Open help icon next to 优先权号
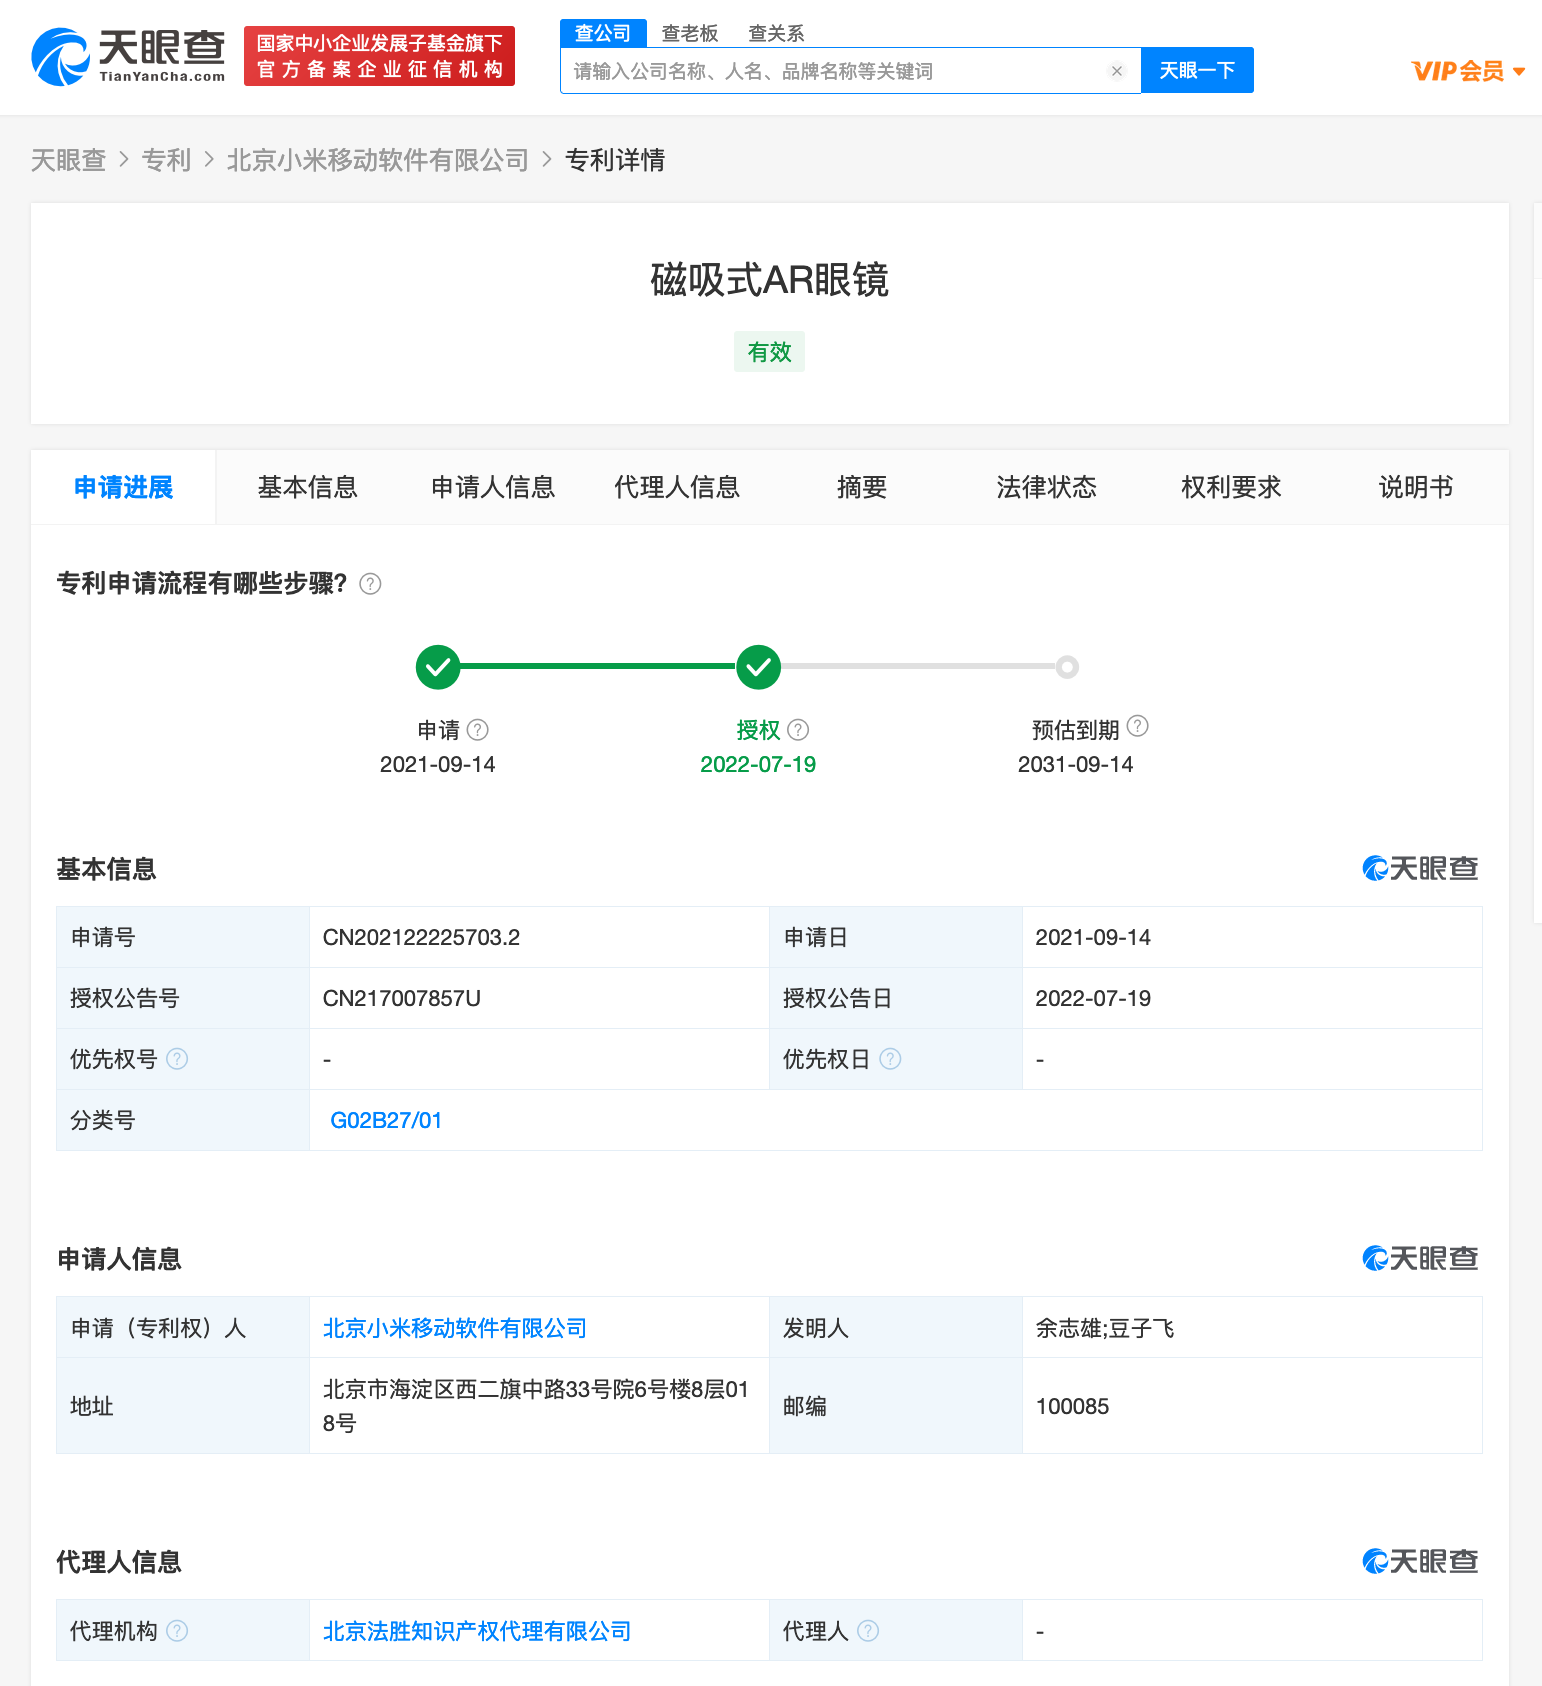The height and width of the screenshot is (1686, 1542). 177,1059
